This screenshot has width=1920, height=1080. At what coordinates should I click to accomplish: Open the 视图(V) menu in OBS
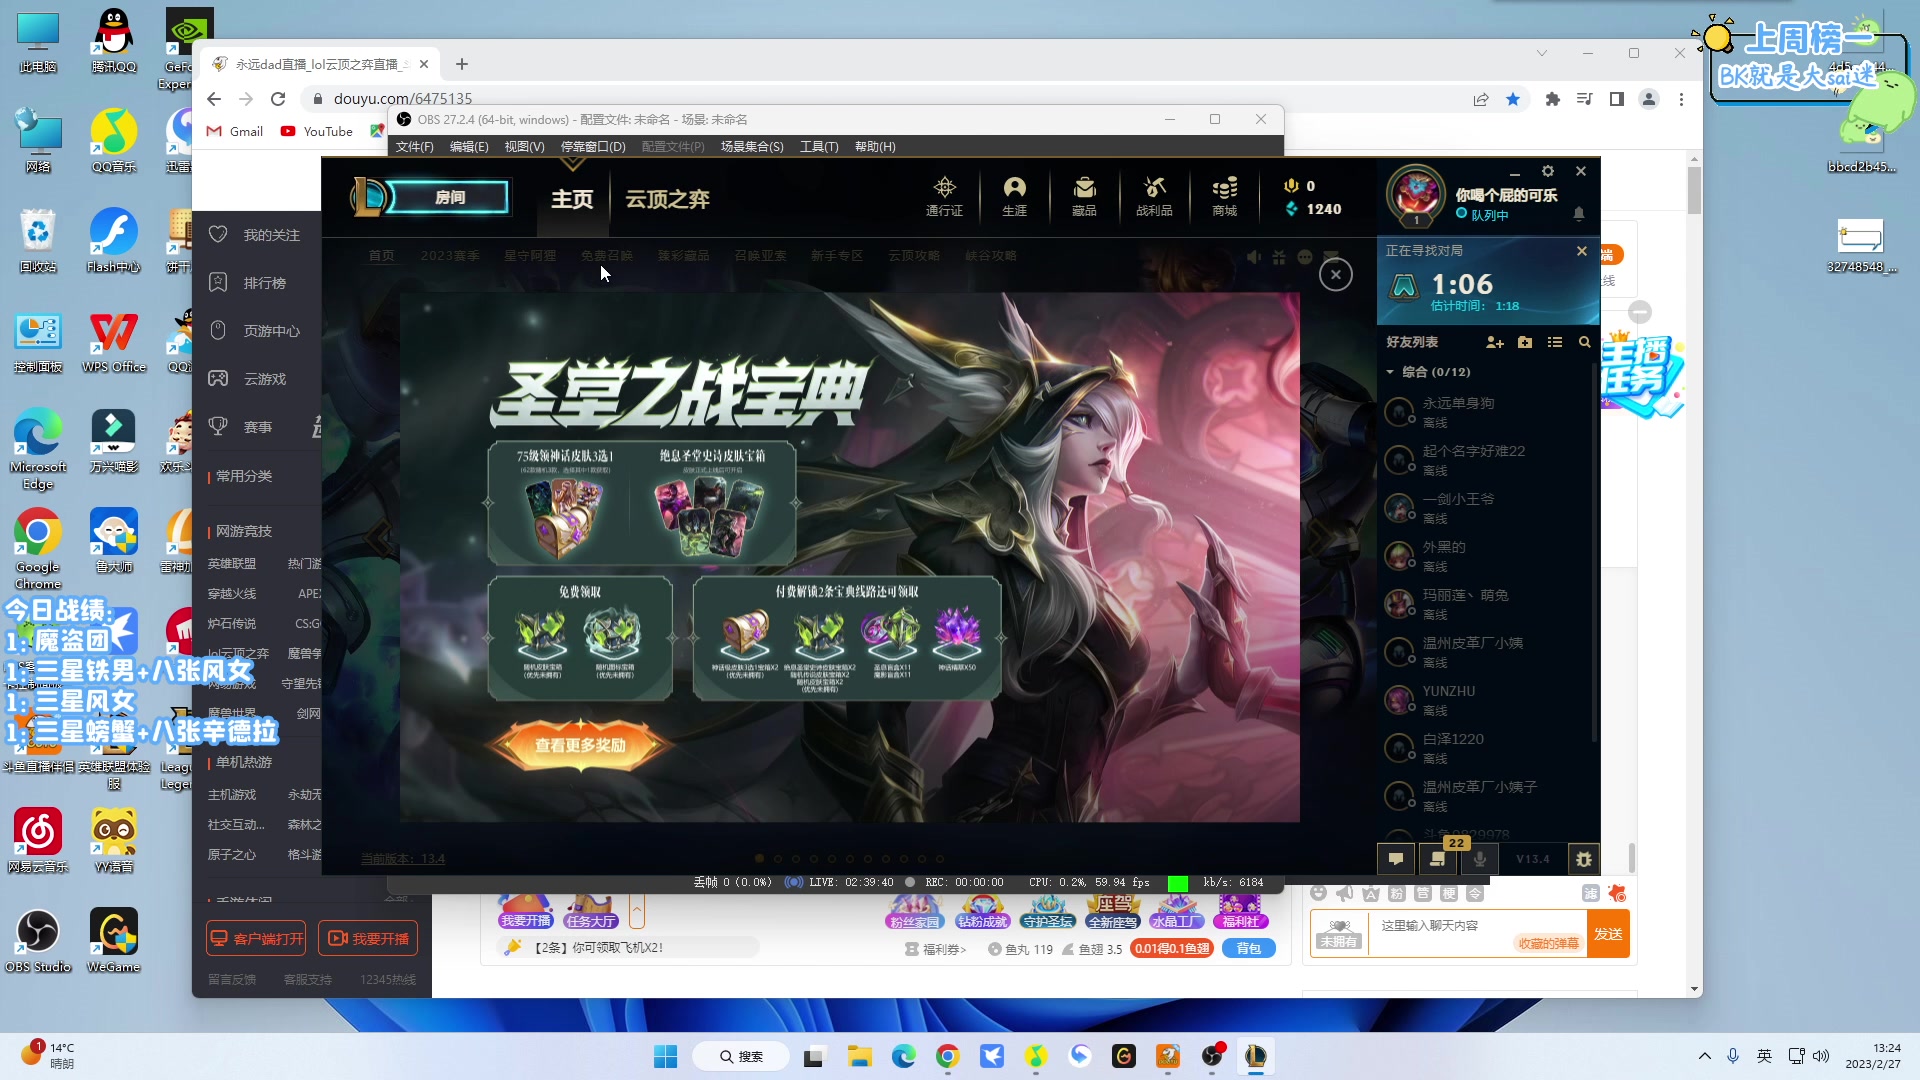click(x=524, y=146)
